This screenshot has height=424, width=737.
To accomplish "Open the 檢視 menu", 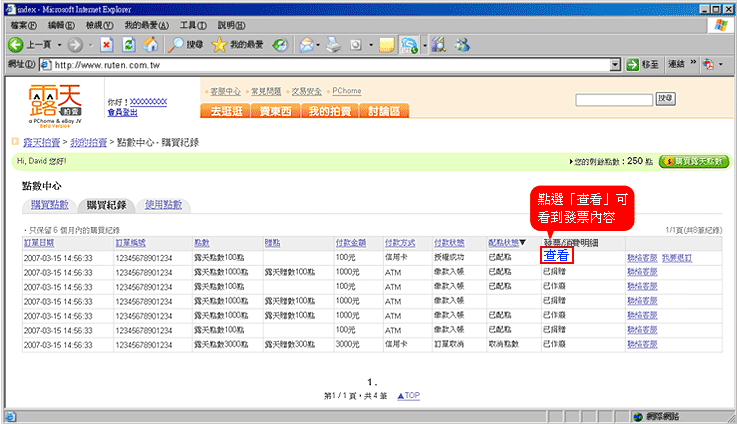I will [97, 24].
